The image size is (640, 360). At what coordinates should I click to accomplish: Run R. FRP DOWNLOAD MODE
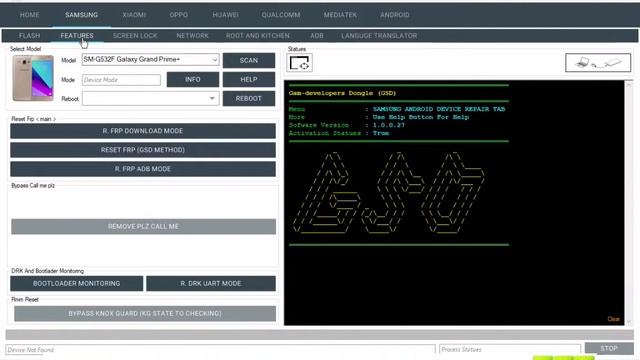143,131
